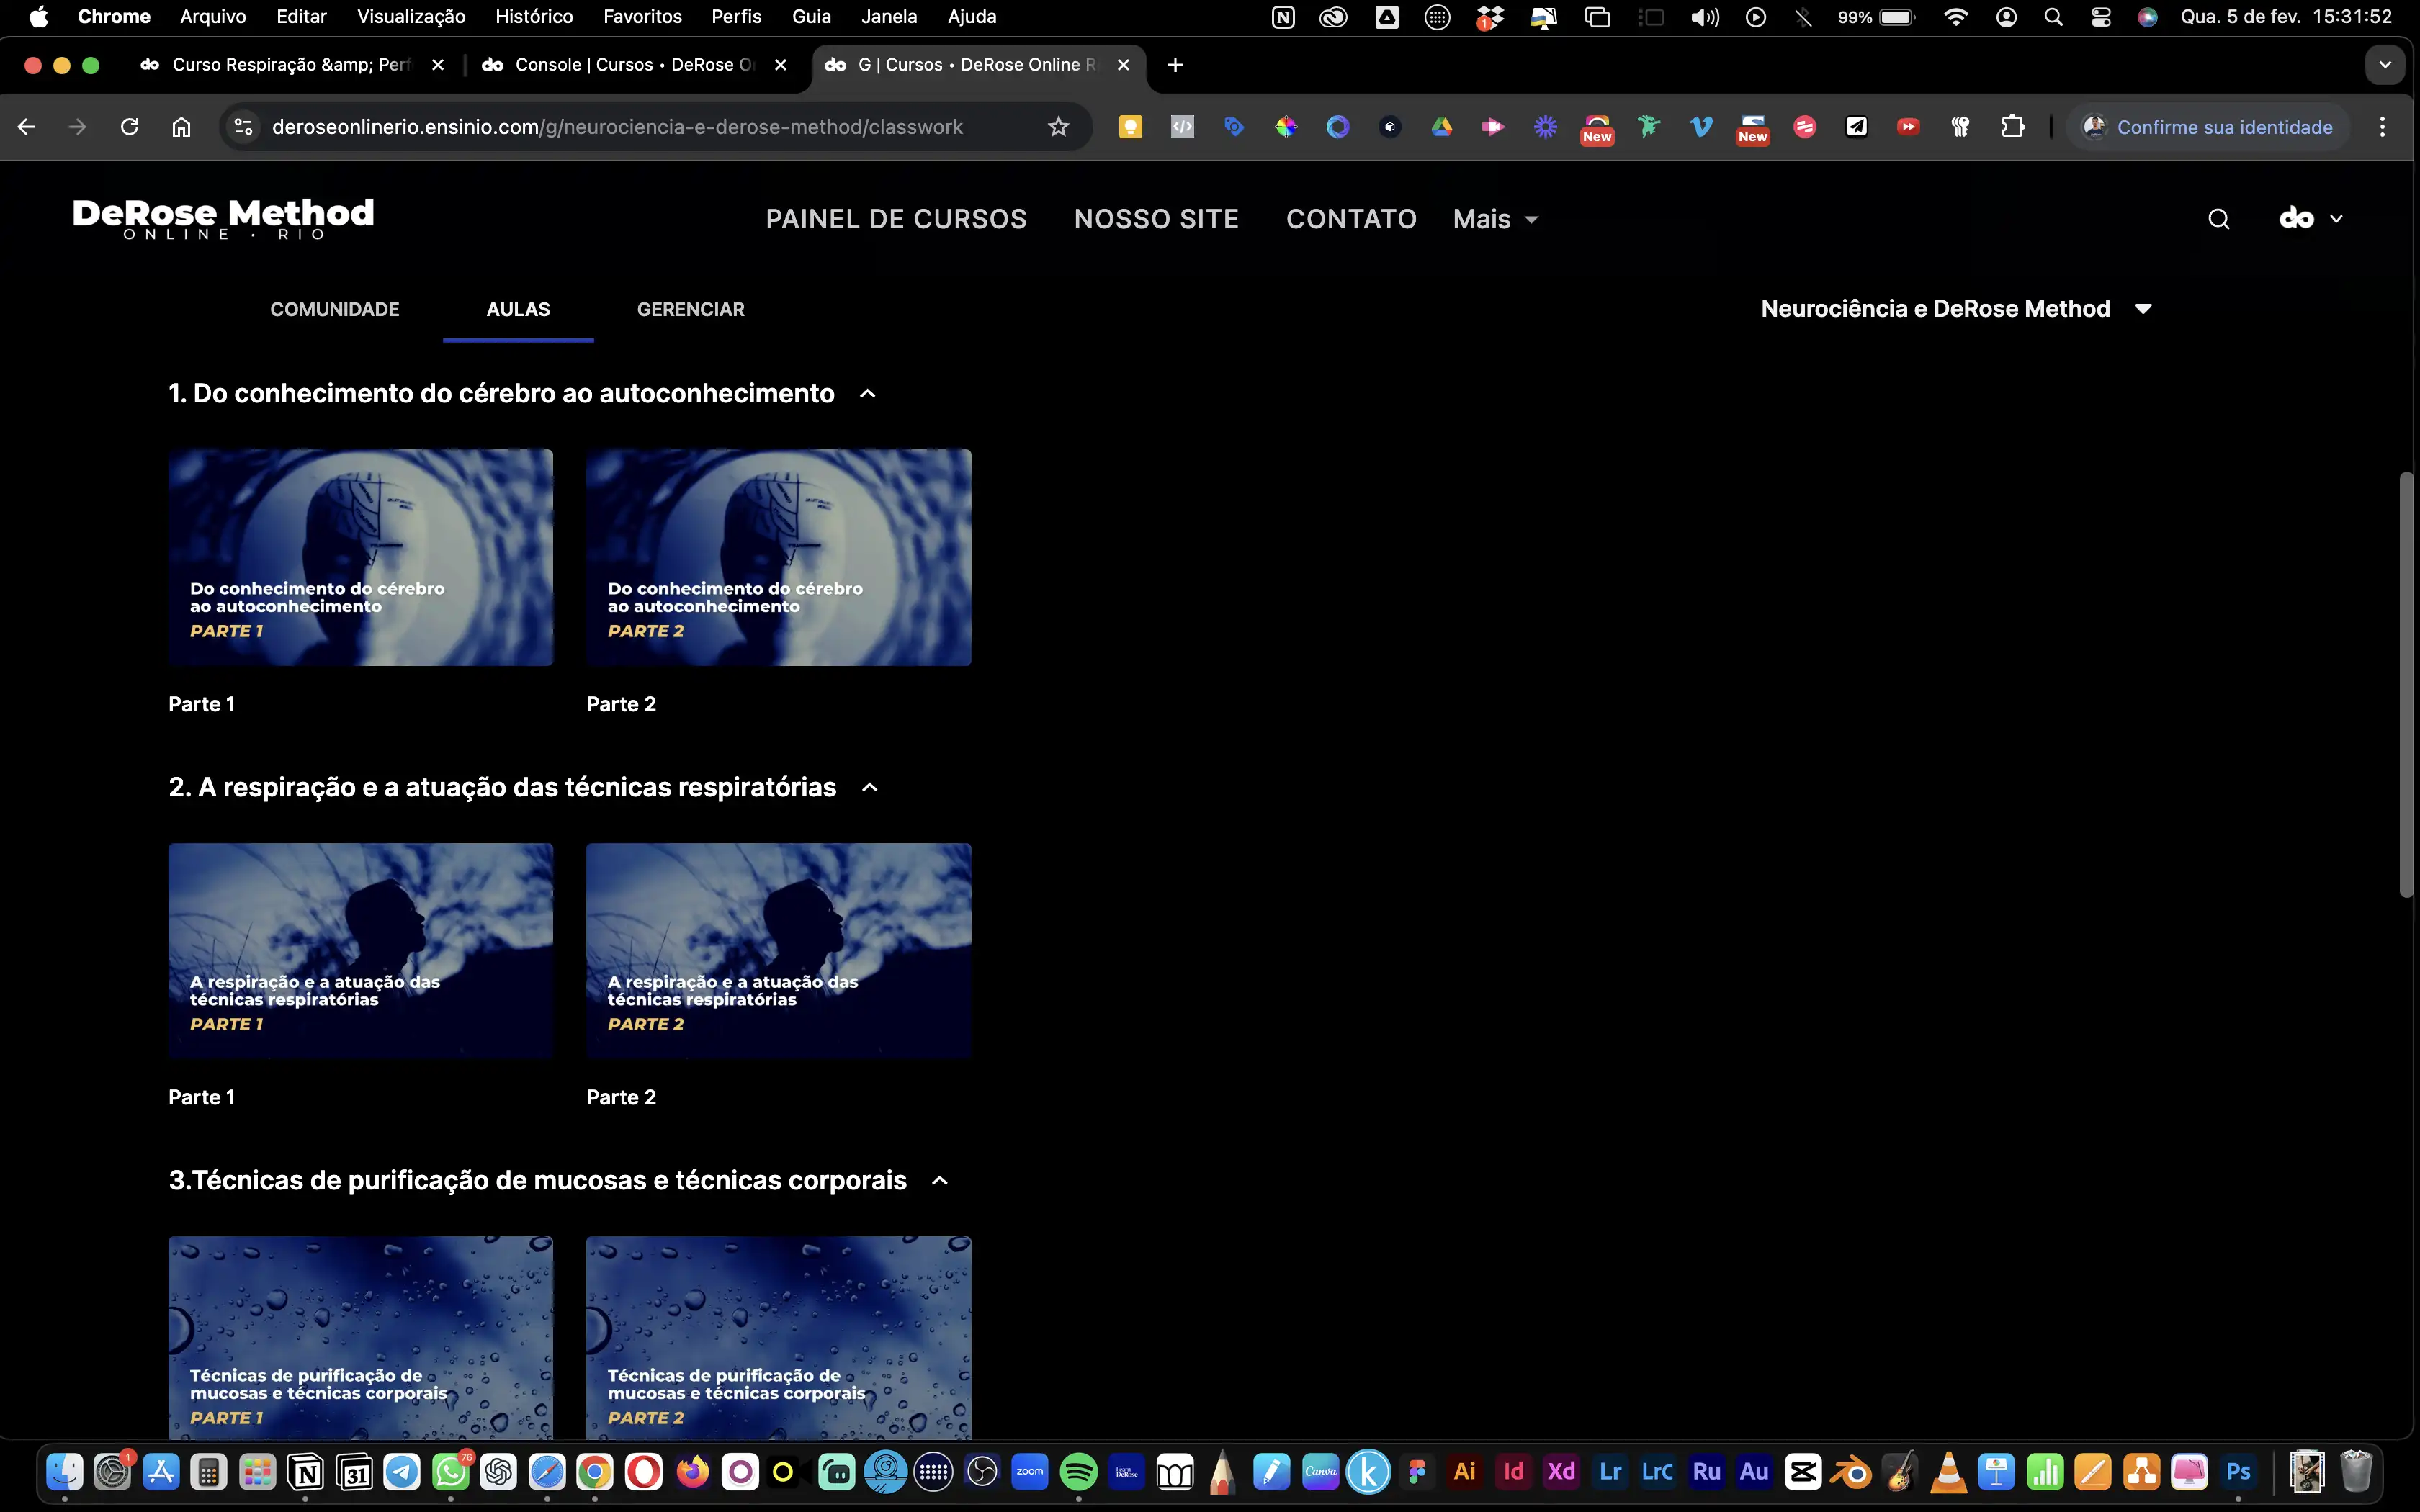
Task: Switch to the COMUNIDADE tab
Action: tap(334, 309)
